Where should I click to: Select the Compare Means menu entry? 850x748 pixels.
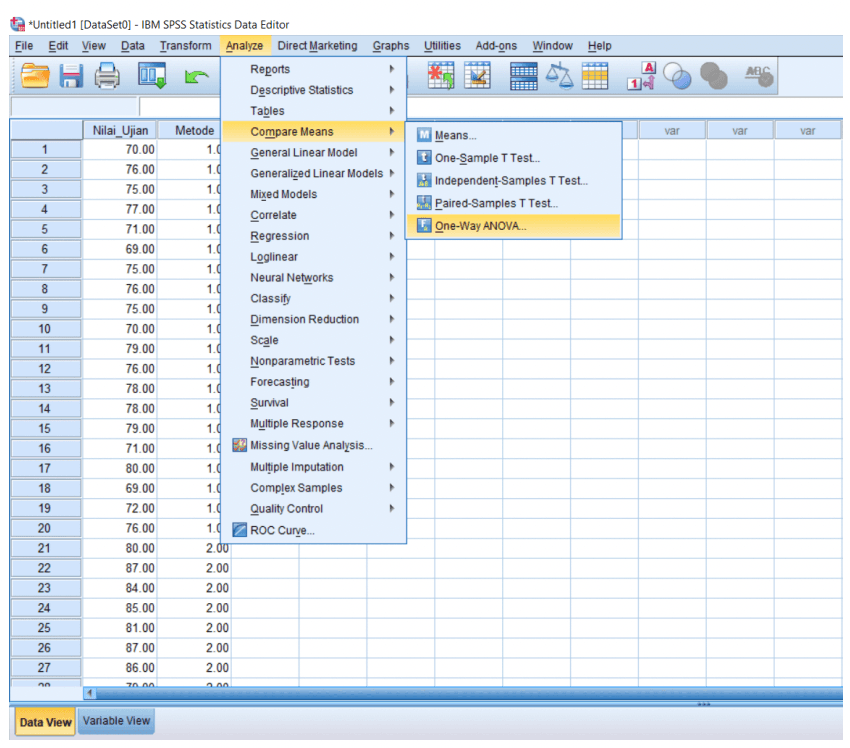(x=314, y=131)
